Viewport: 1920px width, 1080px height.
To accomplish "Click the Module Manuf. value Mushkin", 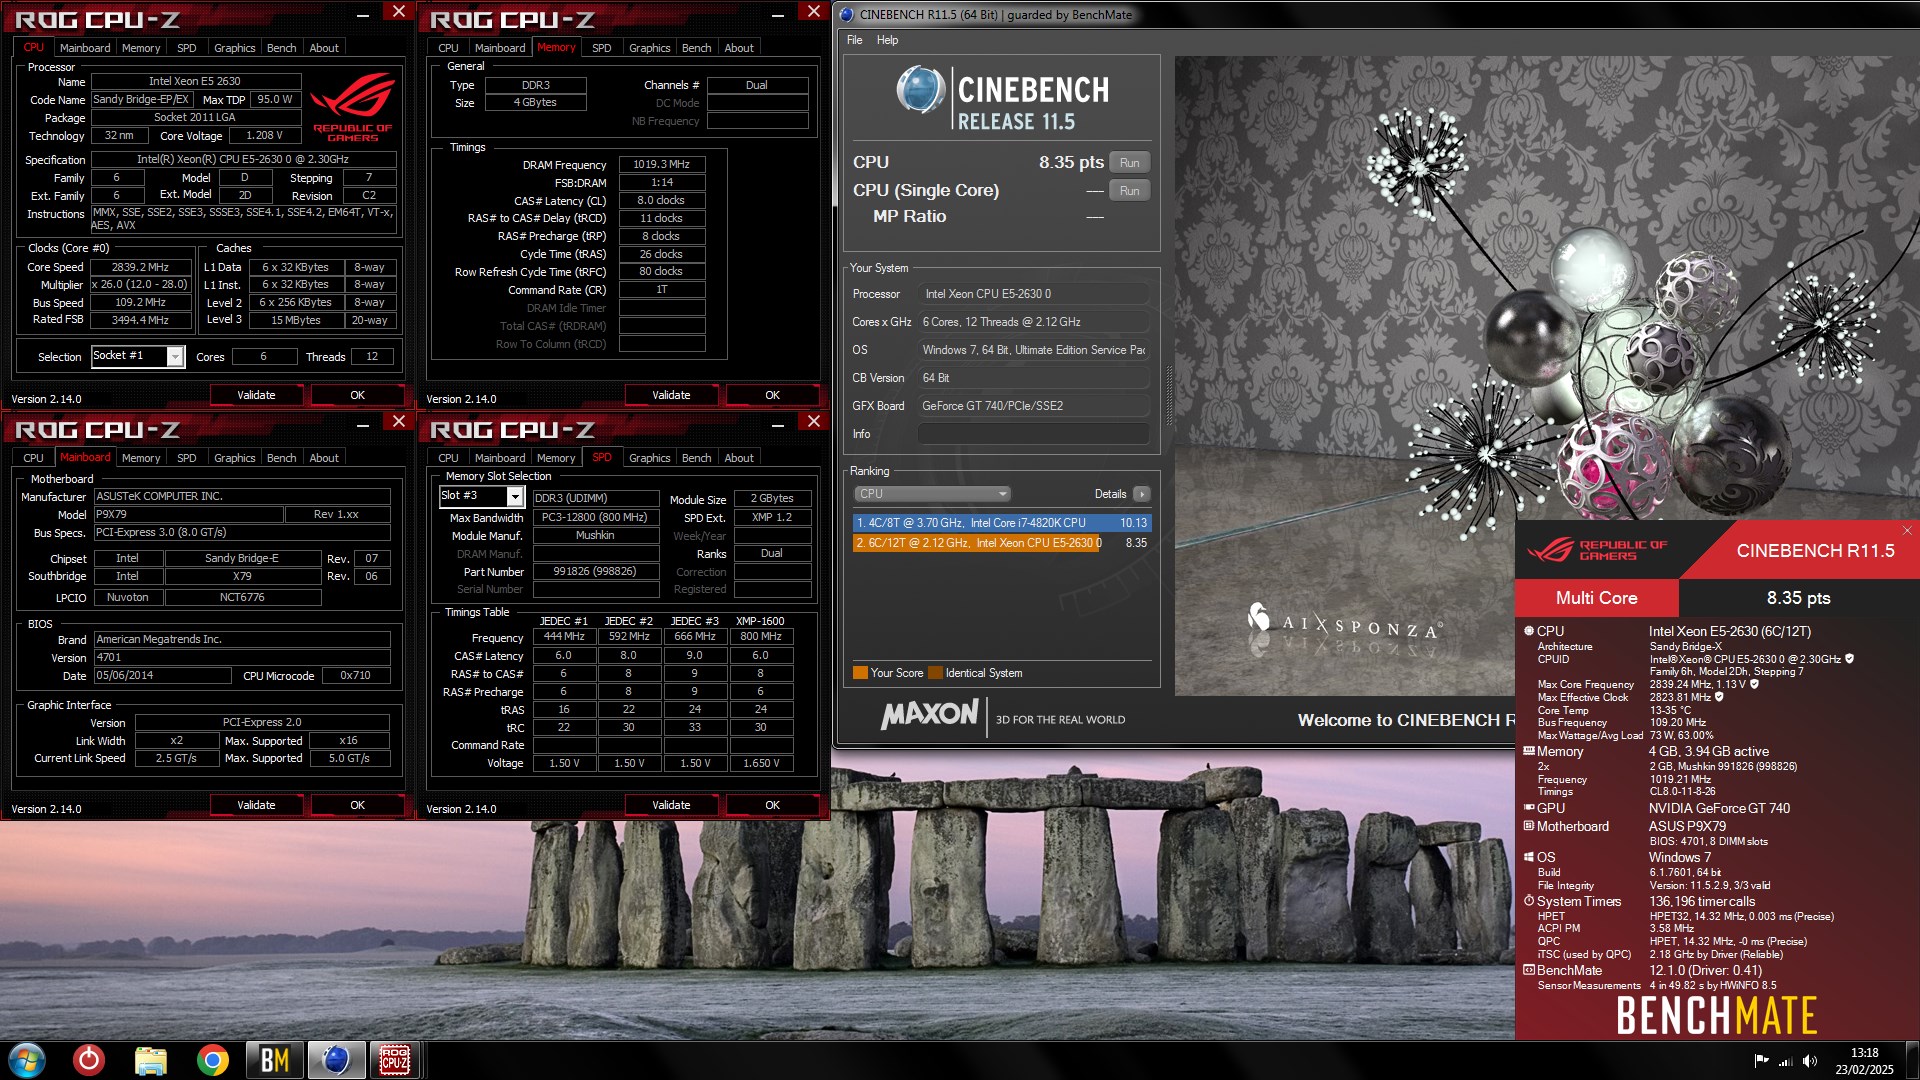I will [595, 535].
